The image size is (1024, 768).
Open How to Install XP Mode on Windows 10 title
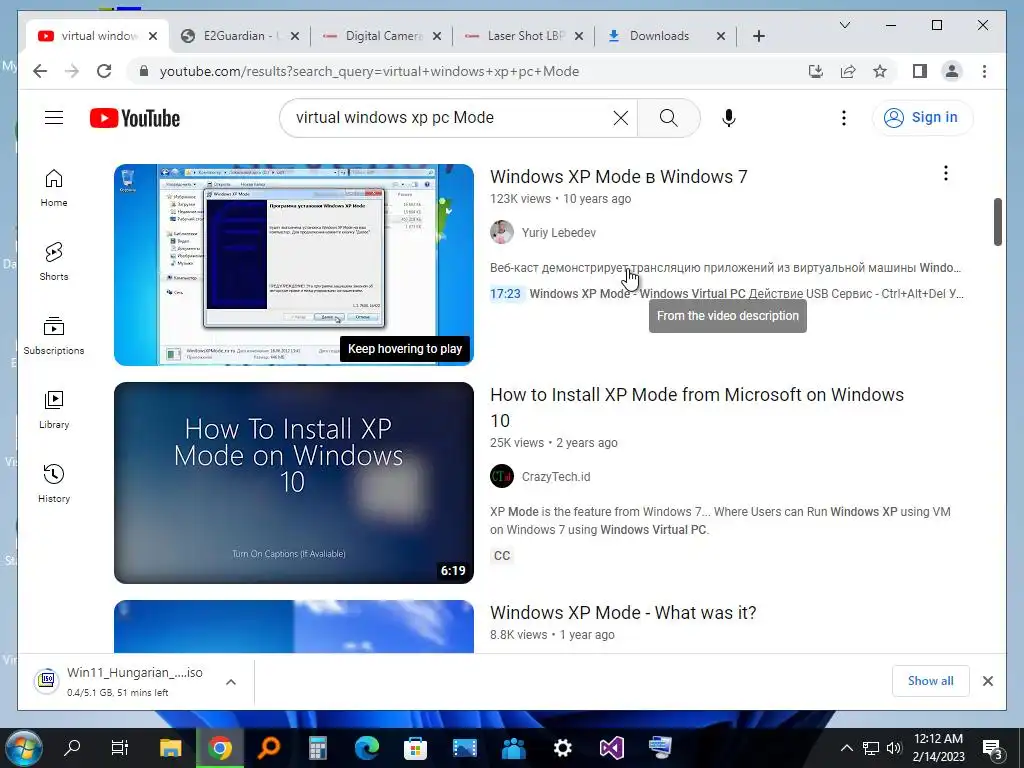coord(697,408)
